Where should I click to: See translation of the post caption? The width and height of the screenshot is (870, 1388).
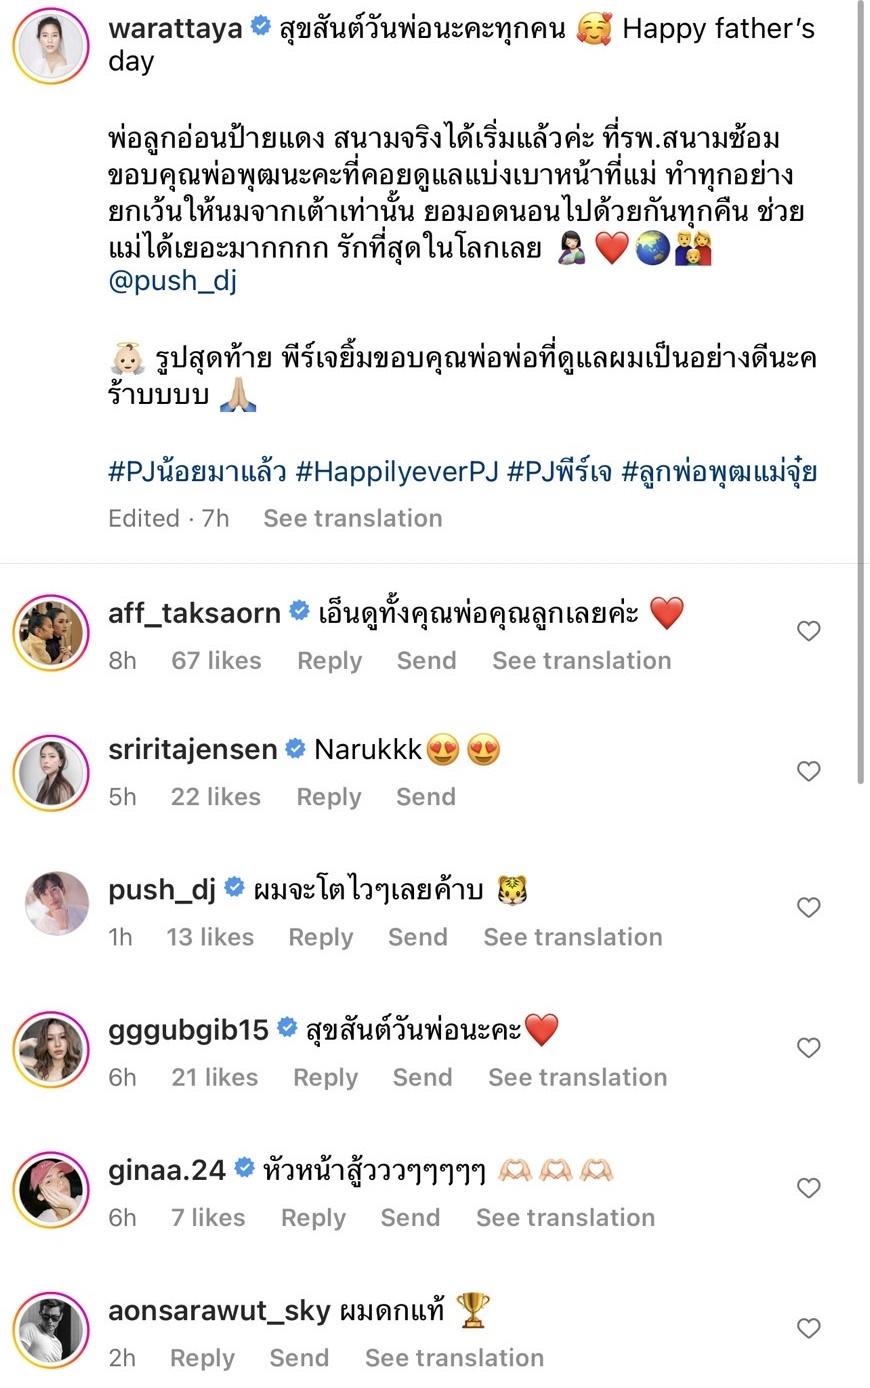tap(352, 518)
